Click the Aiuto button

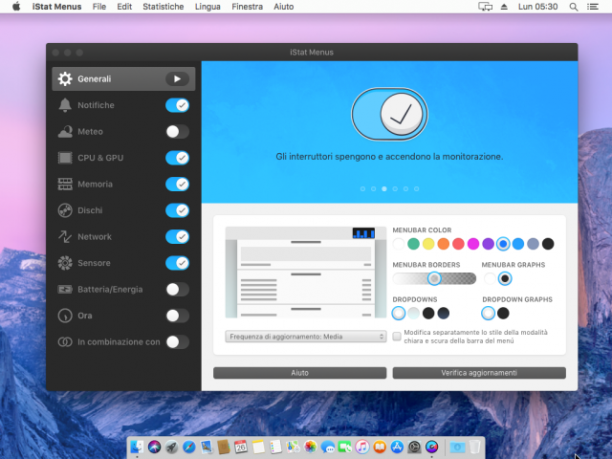click(300, 373)
